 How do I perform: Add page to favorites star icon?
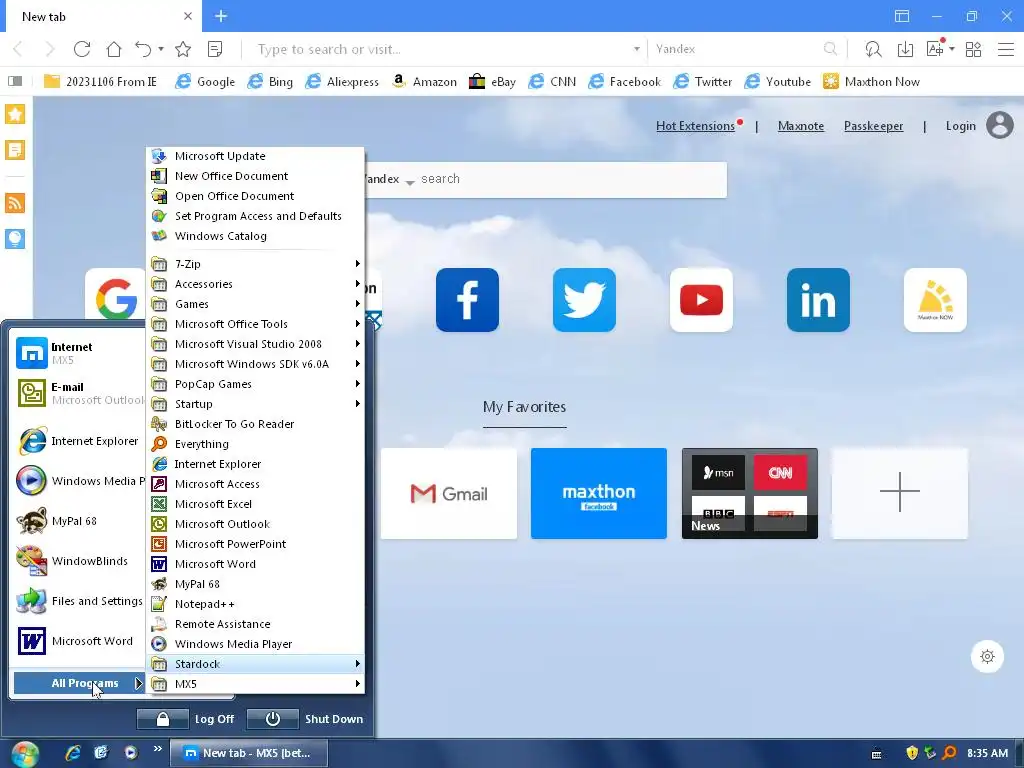[x=183, y=49]
